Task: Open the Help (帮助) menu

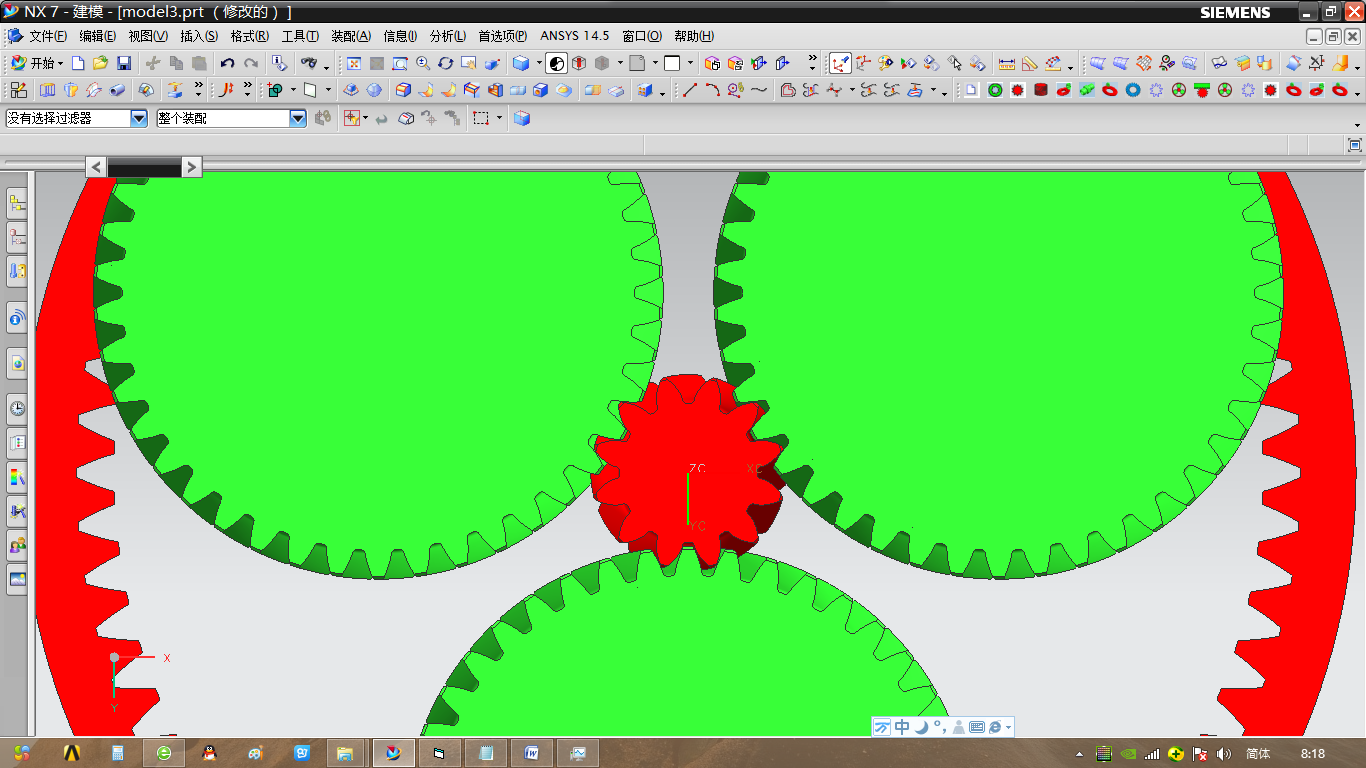Action: click(x=694, y=36)
